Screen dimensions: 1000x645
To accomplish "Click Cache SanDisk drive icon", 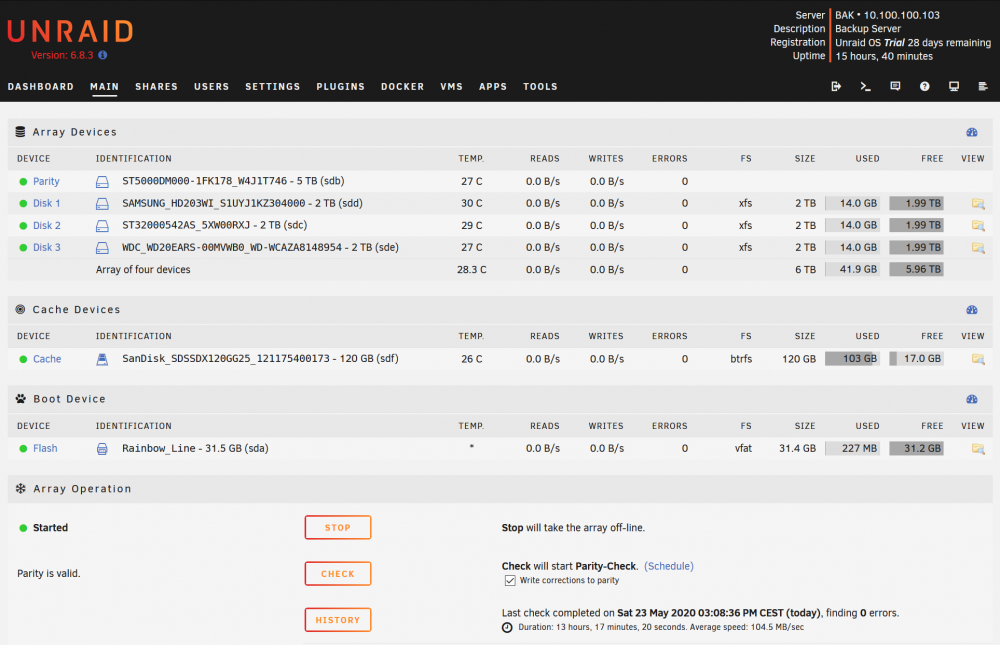I will tap(102, 359).
